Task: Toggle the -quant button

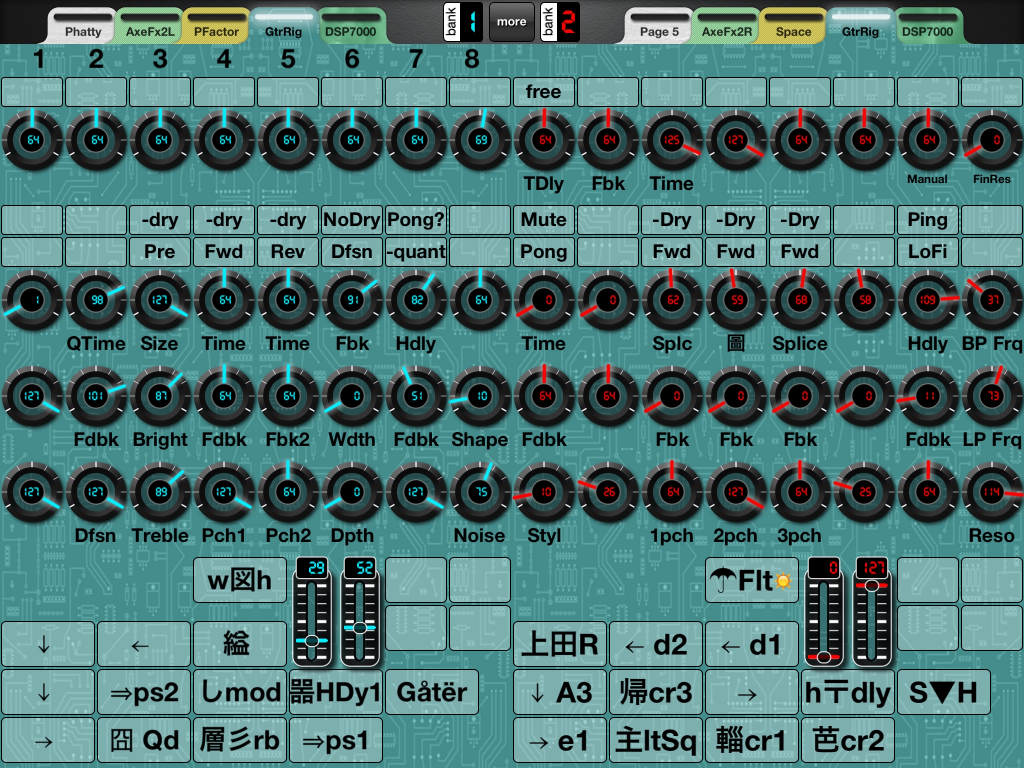Action: 415,251
